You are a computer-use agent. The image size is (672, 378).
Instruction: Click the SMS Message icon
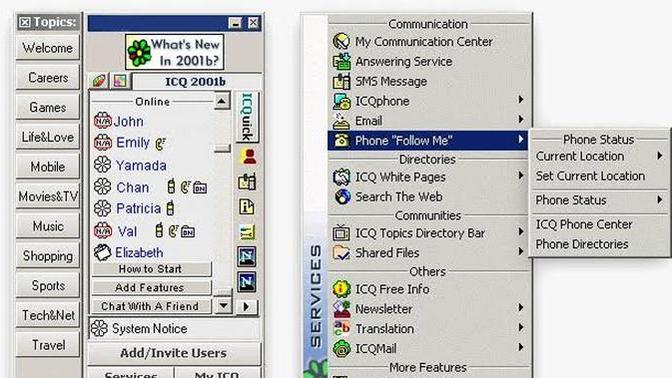coord(342,81)
